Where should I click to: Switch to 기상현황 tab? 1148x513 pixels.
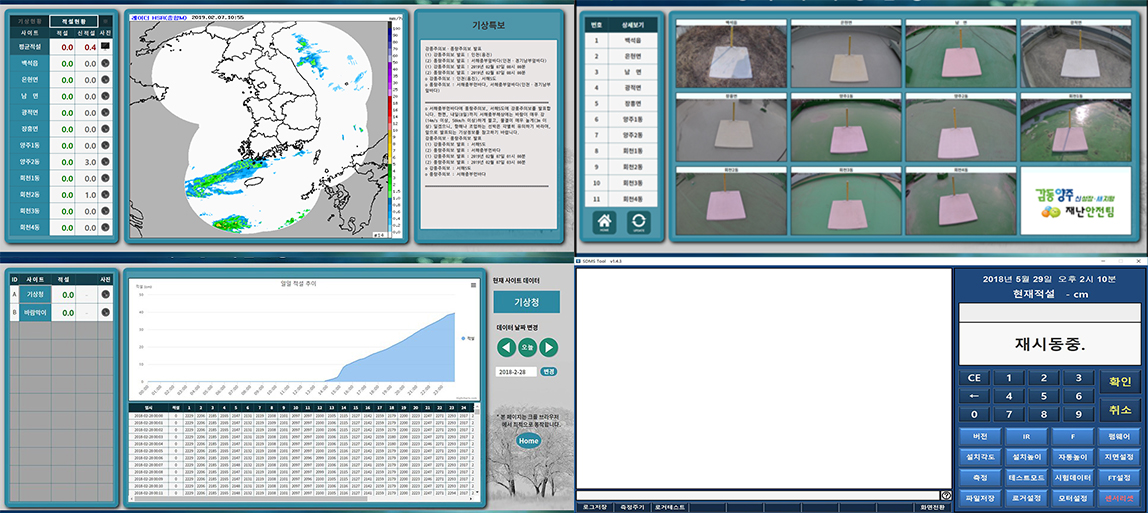point(30,21)
